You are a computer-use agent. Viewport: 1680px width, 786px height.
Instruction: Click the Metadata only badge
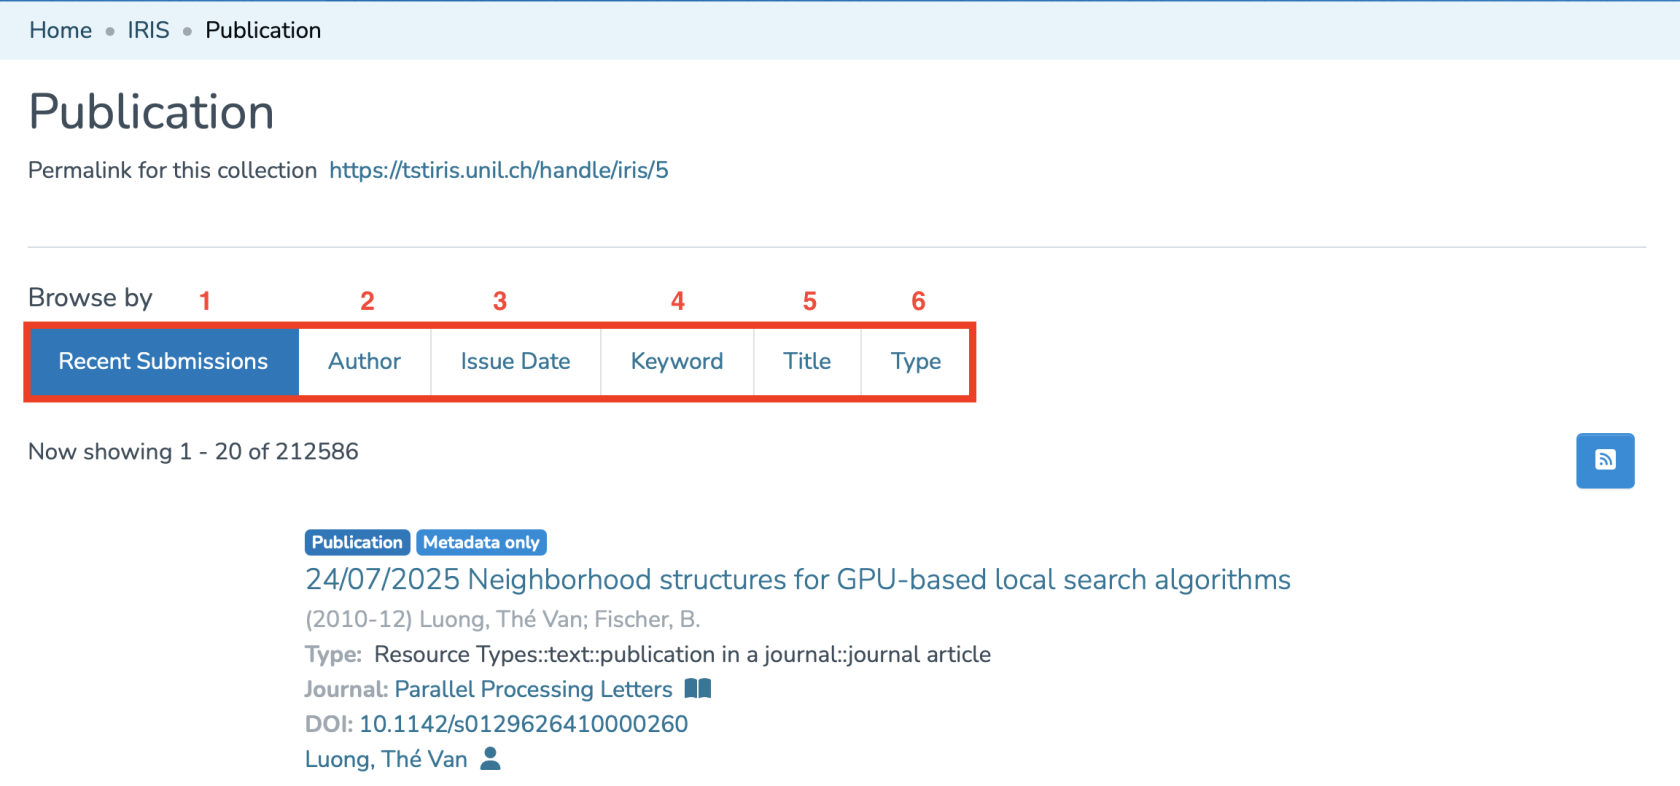(x=481, y=542)
